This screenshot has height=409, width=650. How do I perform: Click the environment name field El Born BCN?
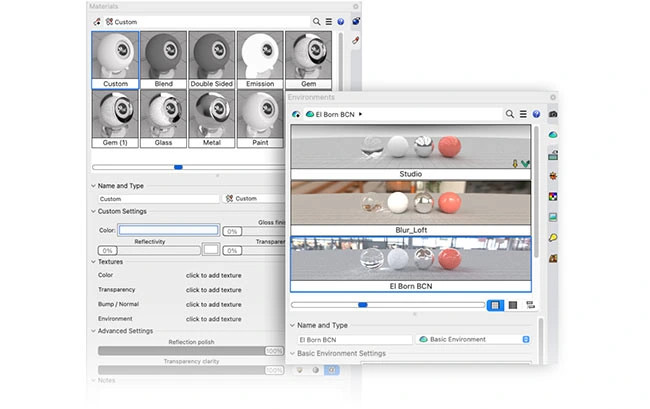click(x=355, y=340)
